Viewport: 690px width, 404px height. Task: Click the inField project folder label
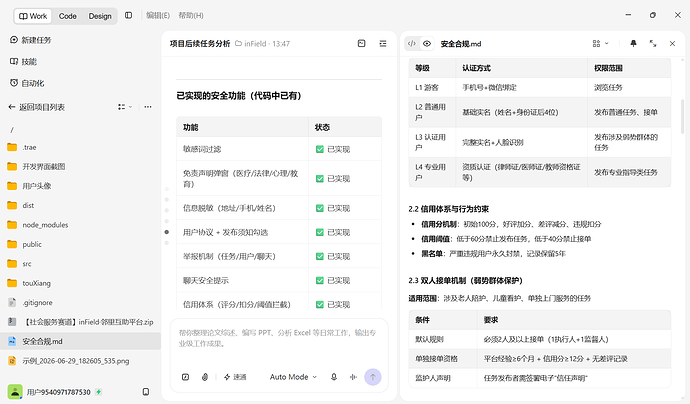click(x=251, y=44)
